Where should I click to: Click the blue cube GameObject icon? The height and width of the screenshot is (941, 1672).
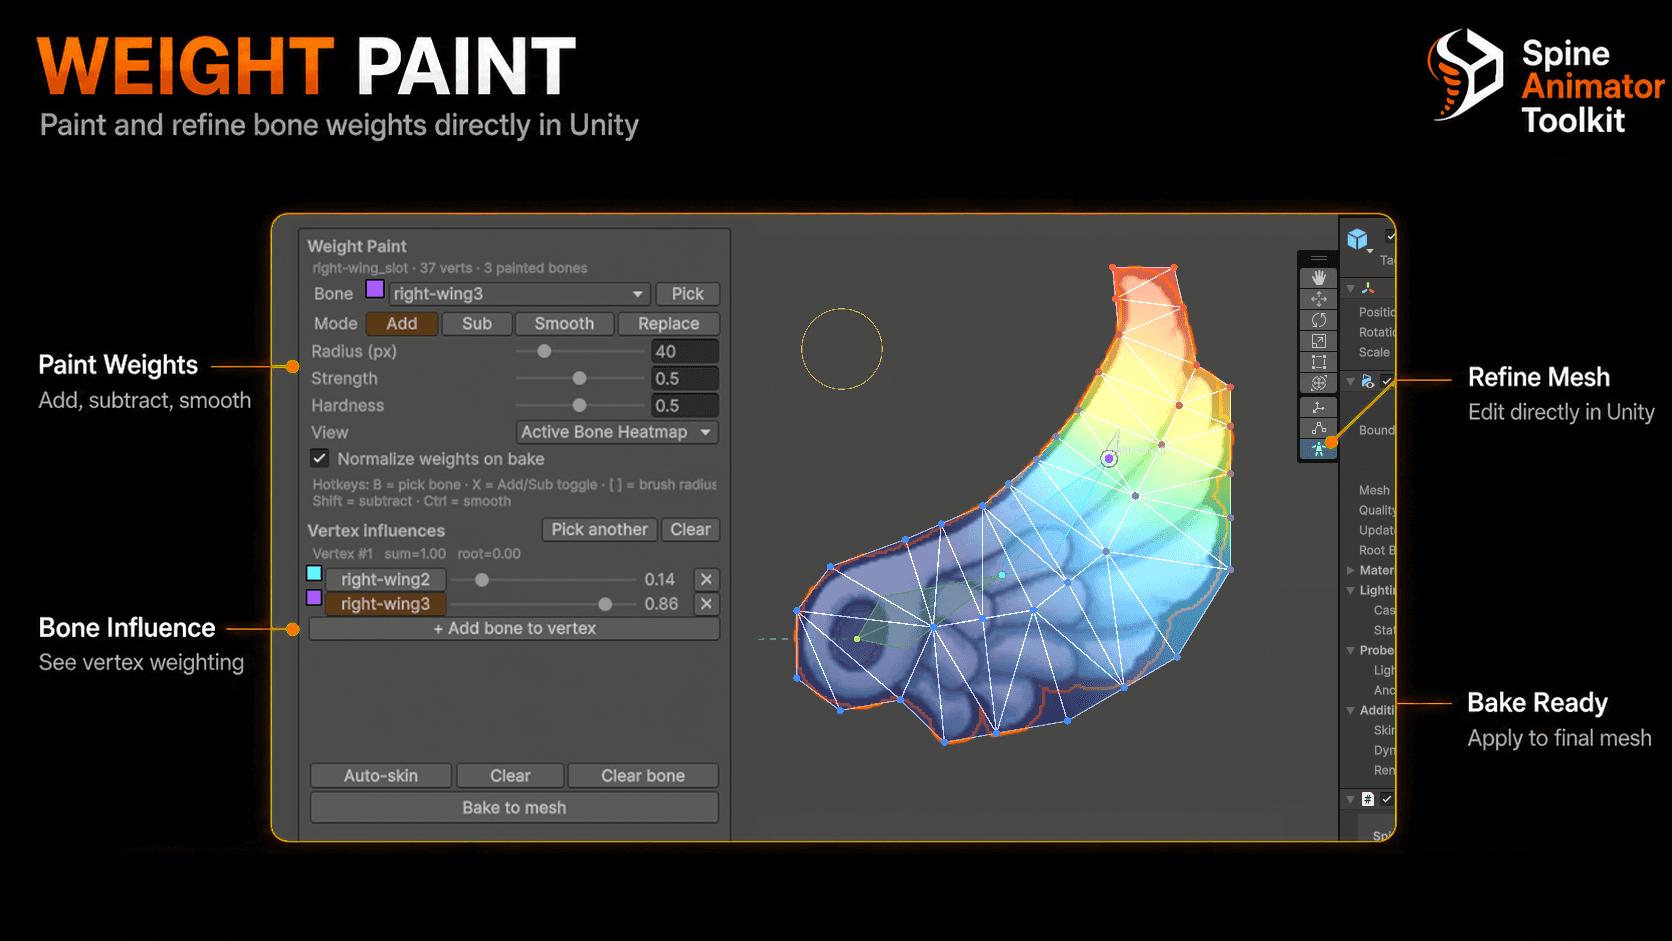coord(1357,239)
